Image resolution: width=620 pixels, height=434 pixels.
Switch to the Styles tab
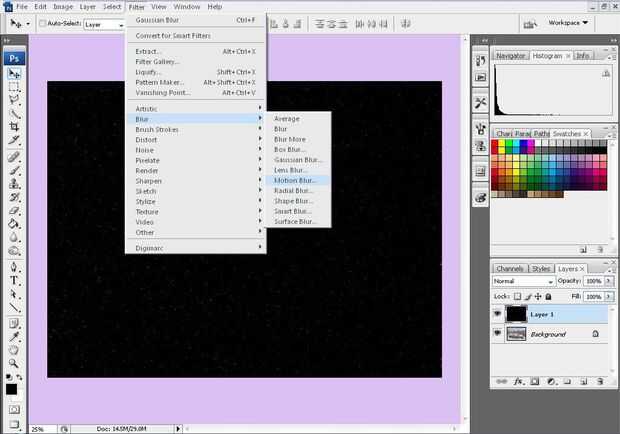pos(541,269)
